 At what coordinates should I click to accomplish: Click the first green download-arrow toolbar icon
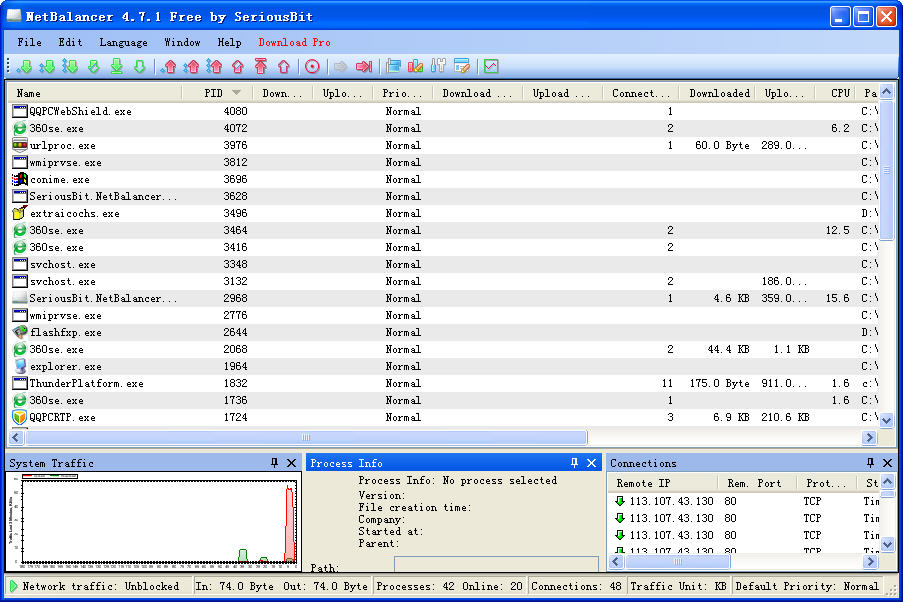pos(25,67)
